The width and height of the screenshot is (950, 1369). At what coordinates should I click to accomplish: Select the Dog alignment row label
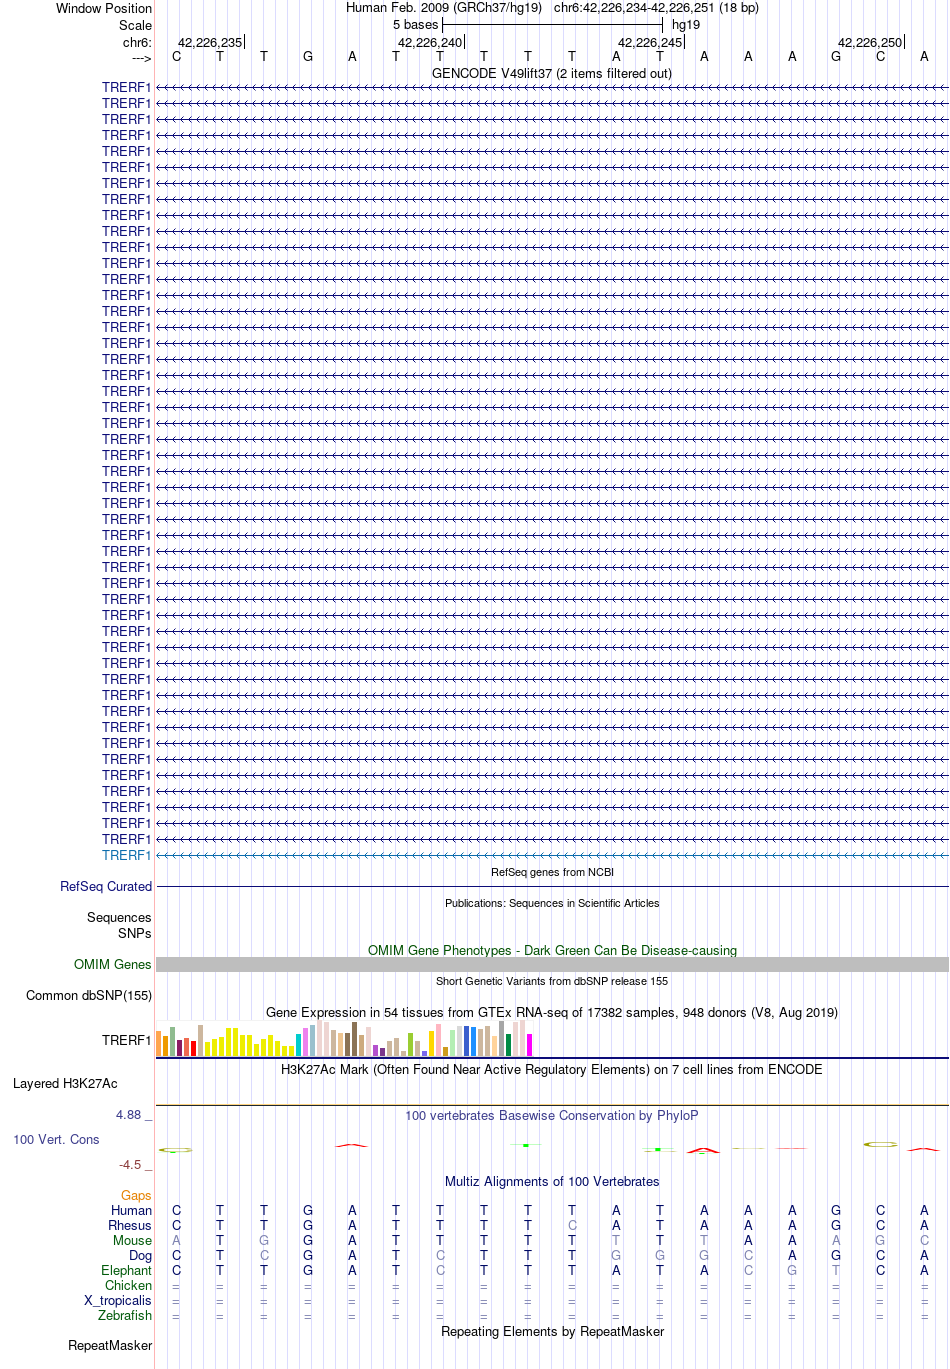(141, 1255)
